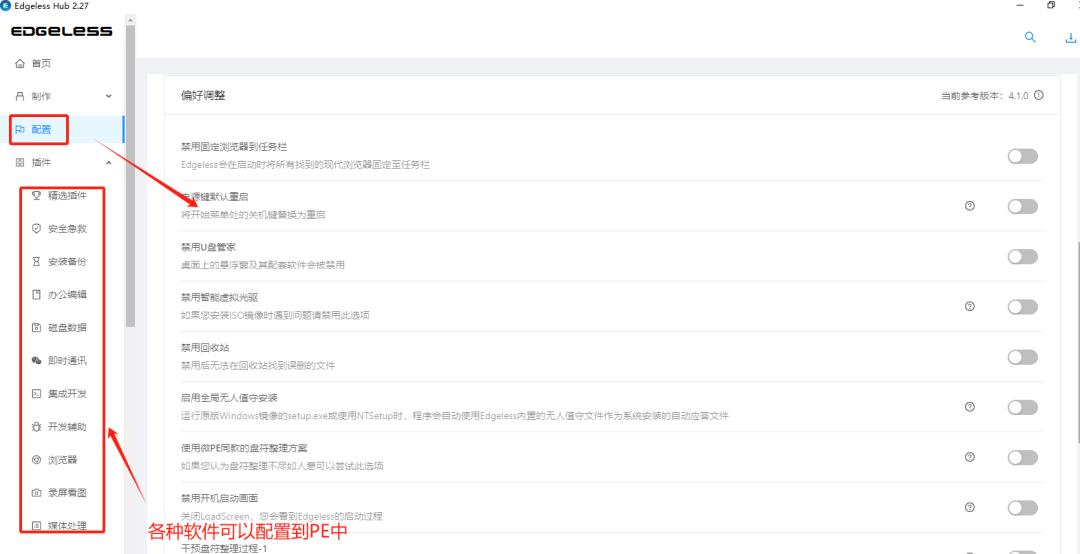Expand the 制作 menu chevron
Viewport: 1080px width, 554px height.
108,96
